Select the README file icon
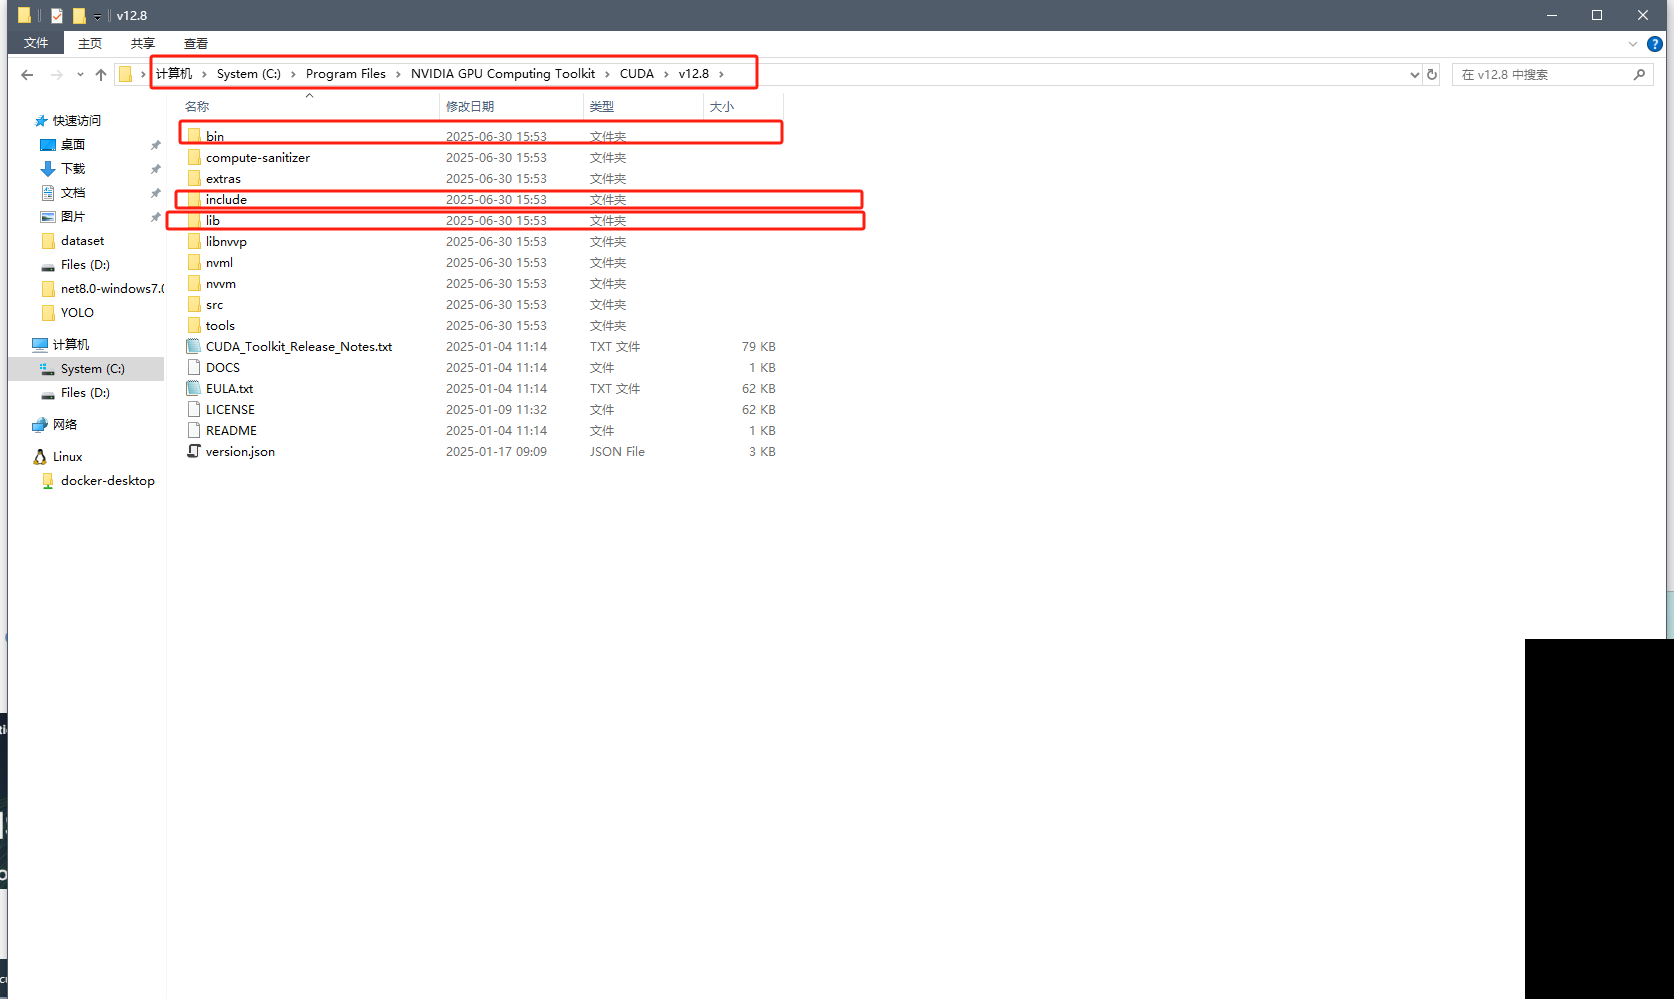Image resolution: width=1674 pixels, height=999 pixels. click(194, 430)
